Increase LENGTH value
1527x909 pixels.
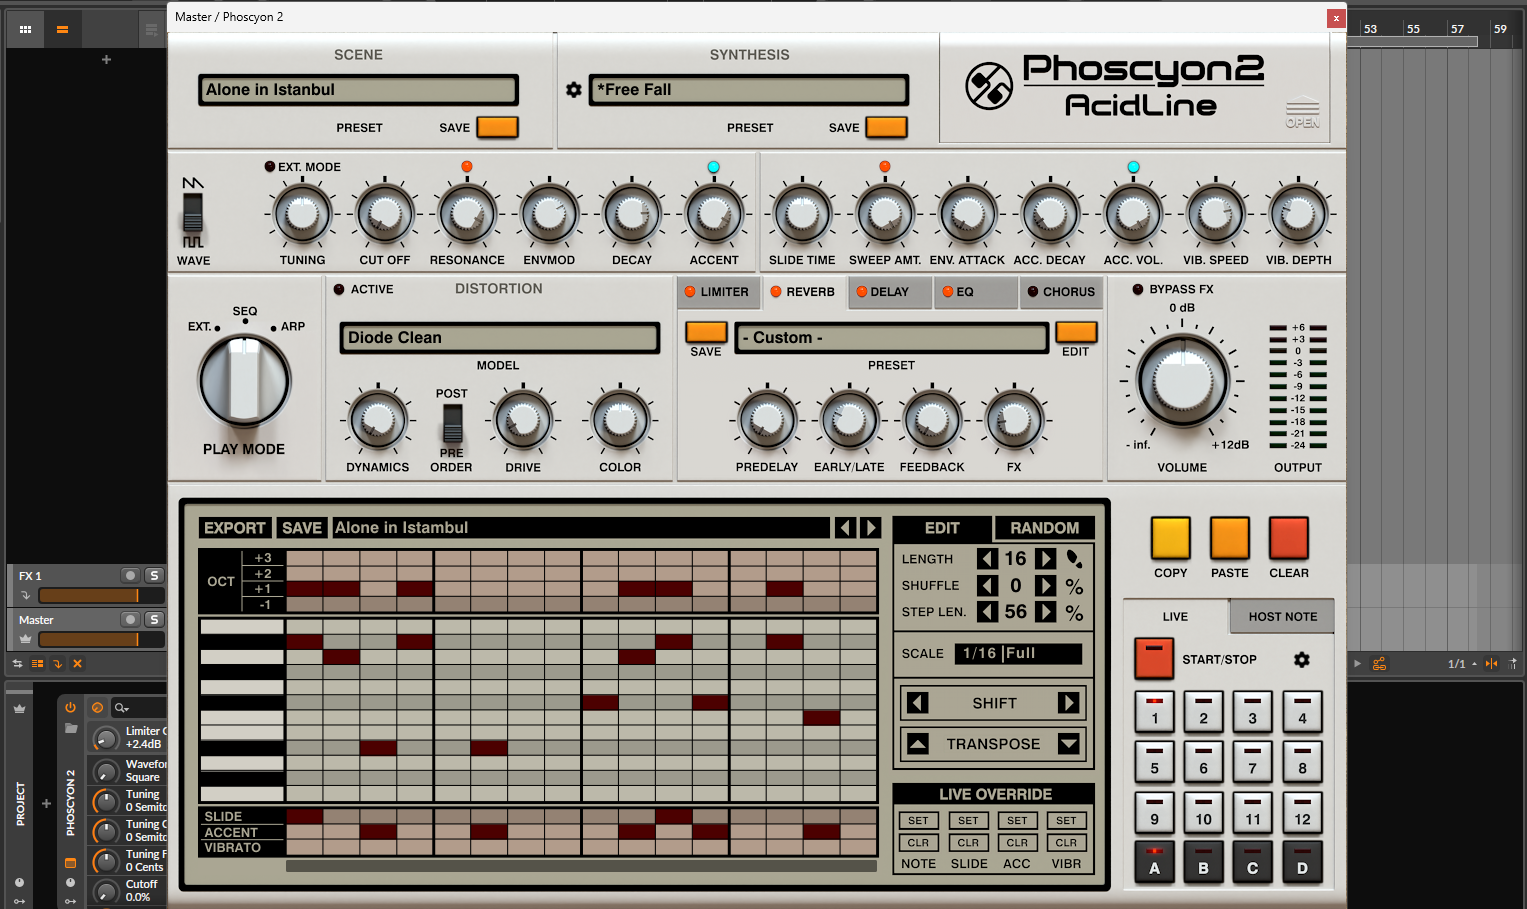[x=1045, y=559]
